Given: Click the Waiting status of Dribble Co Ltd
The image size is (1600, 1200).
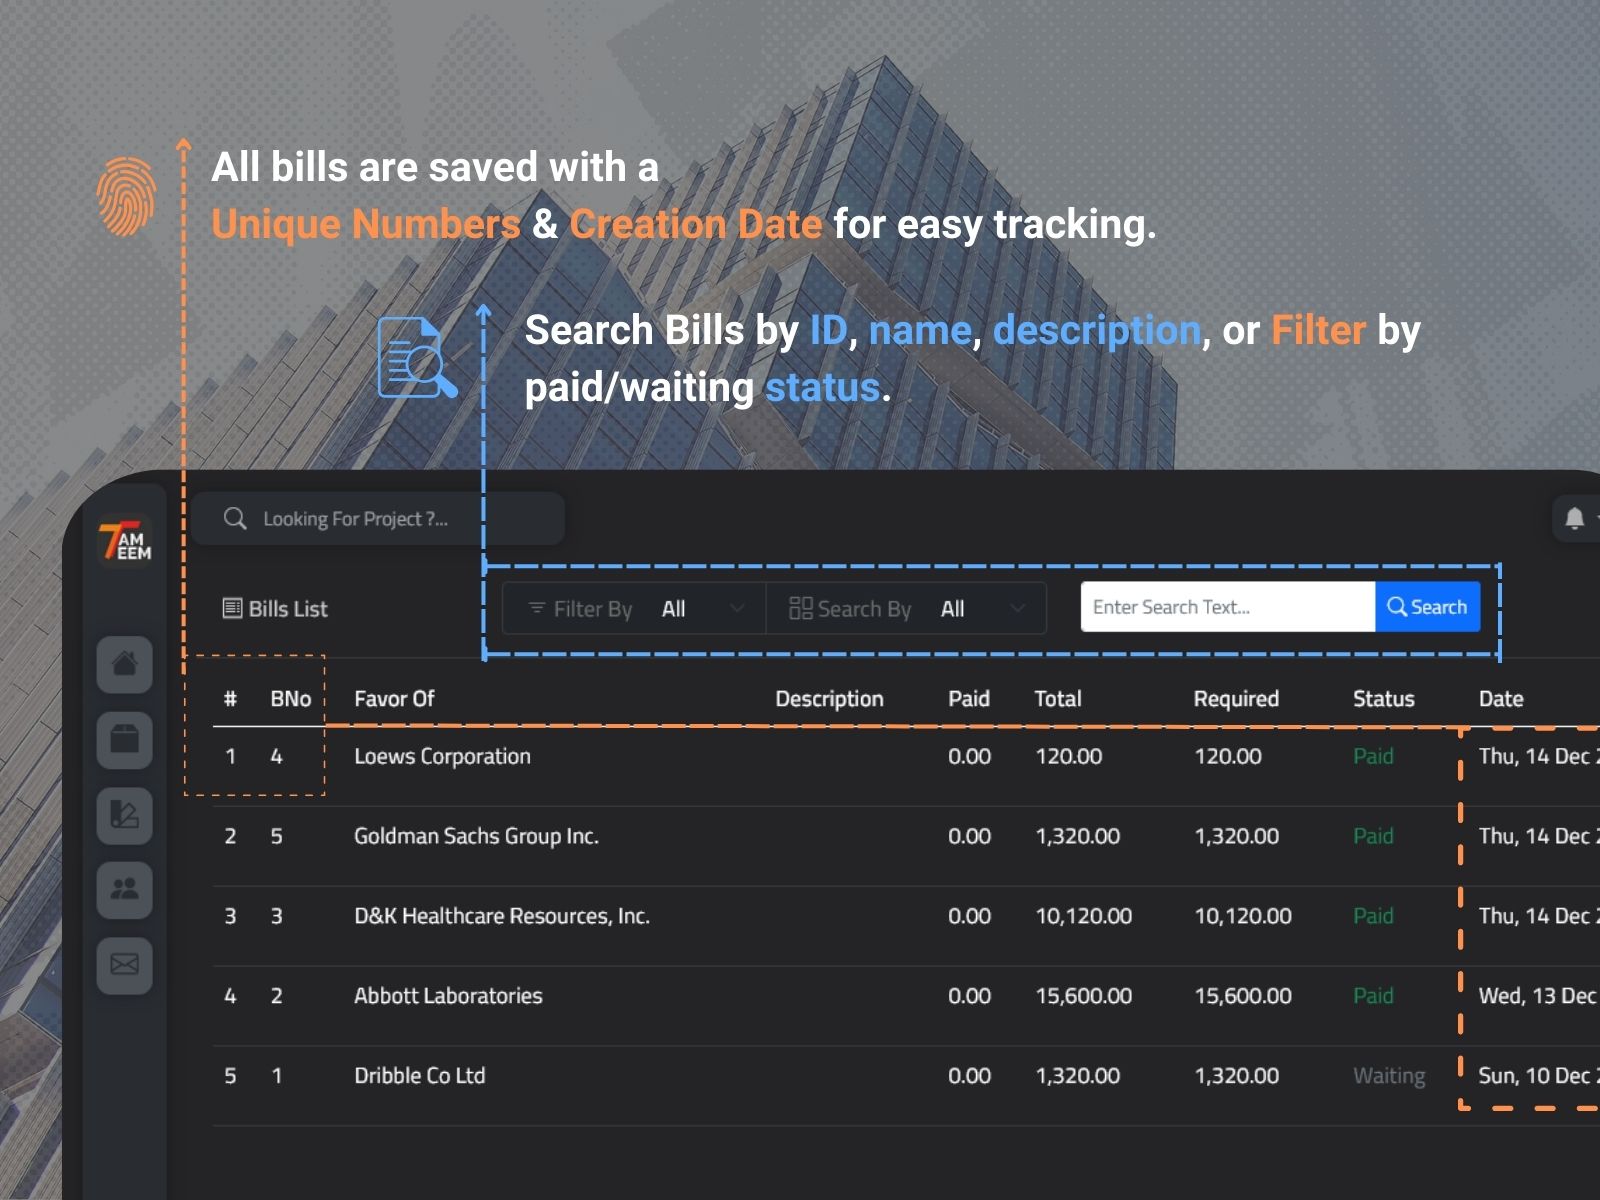Looking at the screenshot, I should (x=1389, y=1076).
